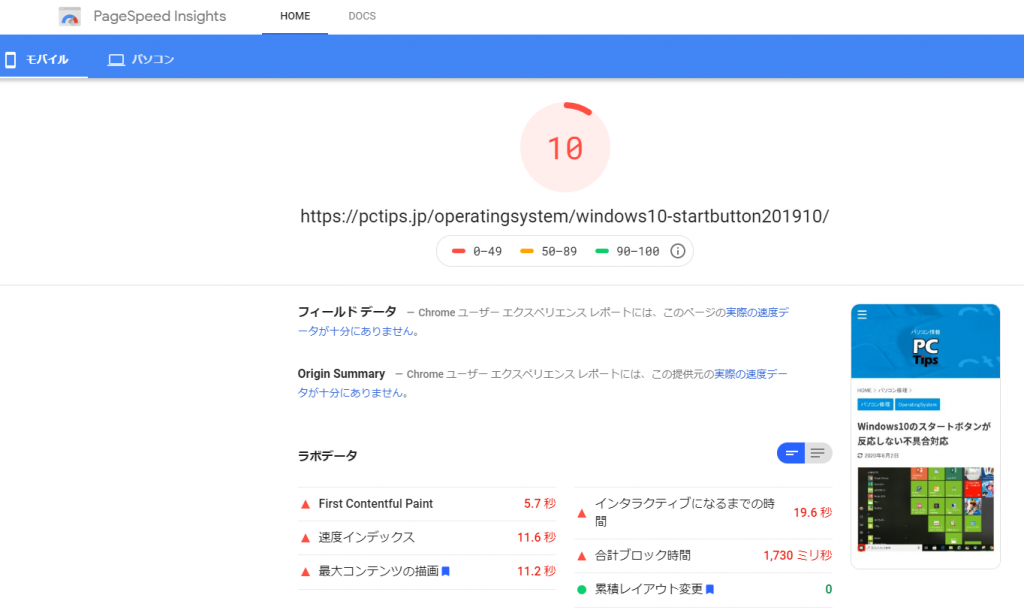Click the ラボデータ heading
The width and height of the screenshot is (1024, 616).
[x=328, y=456]
